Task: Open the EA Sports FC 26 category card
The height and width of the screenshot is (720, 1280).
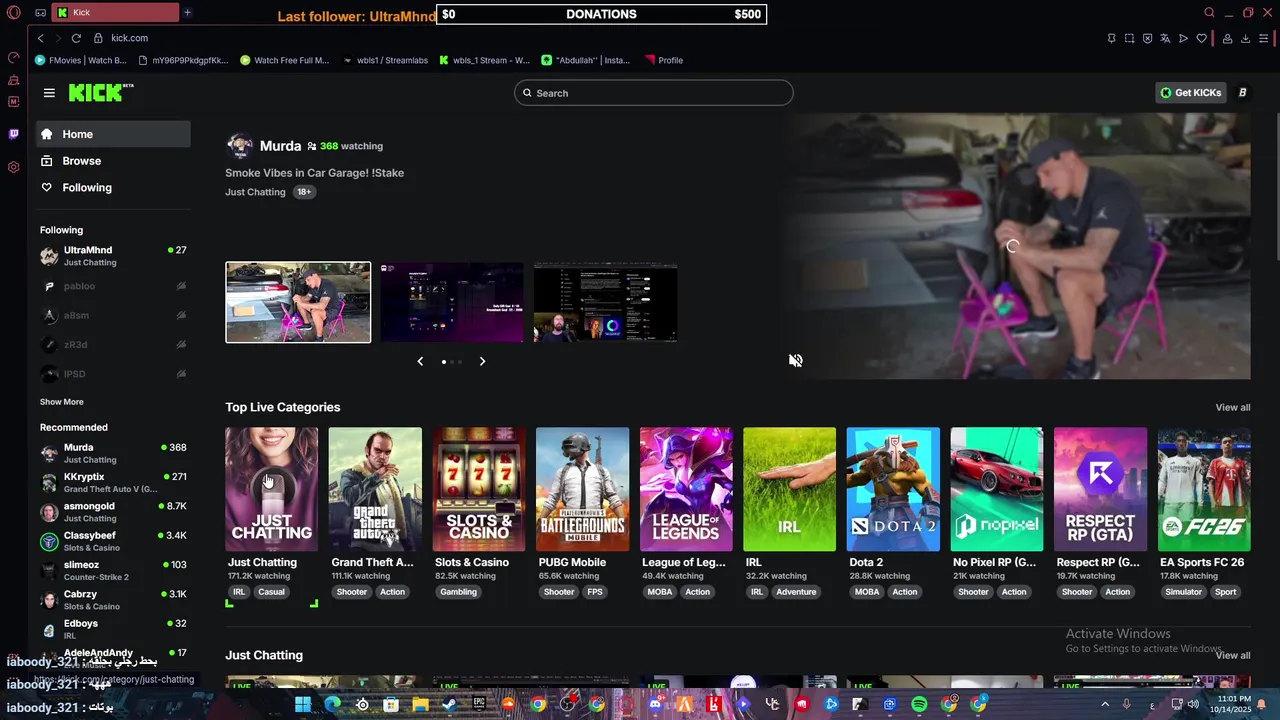Action: (1204, 490)
